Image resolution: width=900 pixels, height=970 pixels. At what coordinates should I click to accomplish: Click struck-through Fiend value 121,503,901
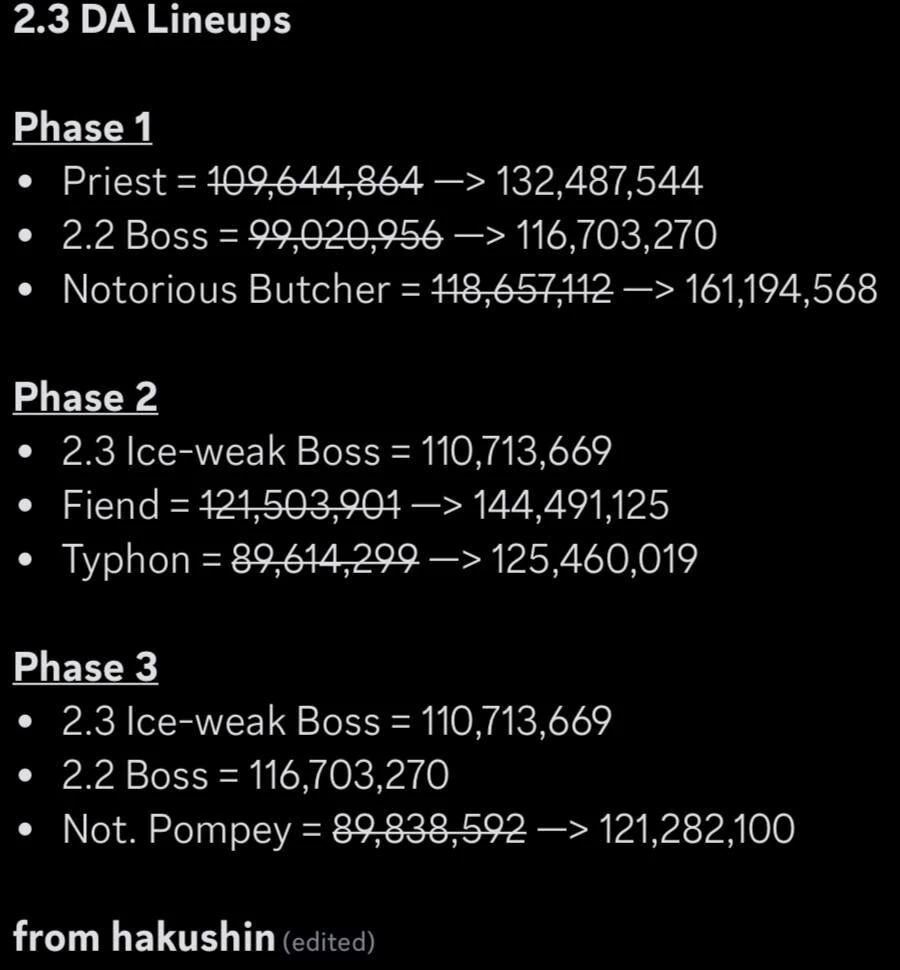point(300,505)
